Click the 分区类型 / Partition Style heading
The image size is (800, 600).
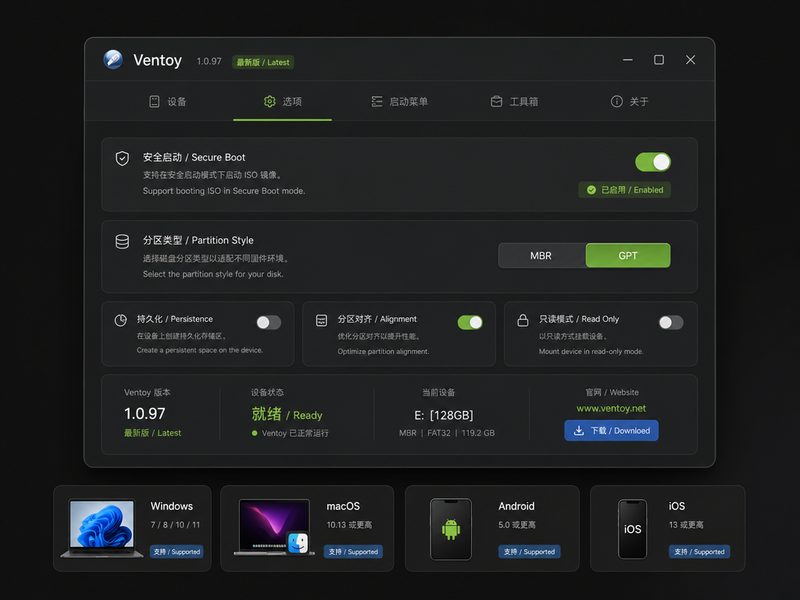click(198, 240)
